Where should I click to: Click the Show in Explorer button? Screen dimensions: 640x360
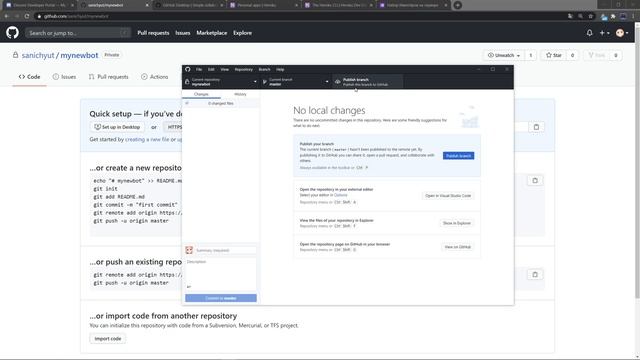457,223
